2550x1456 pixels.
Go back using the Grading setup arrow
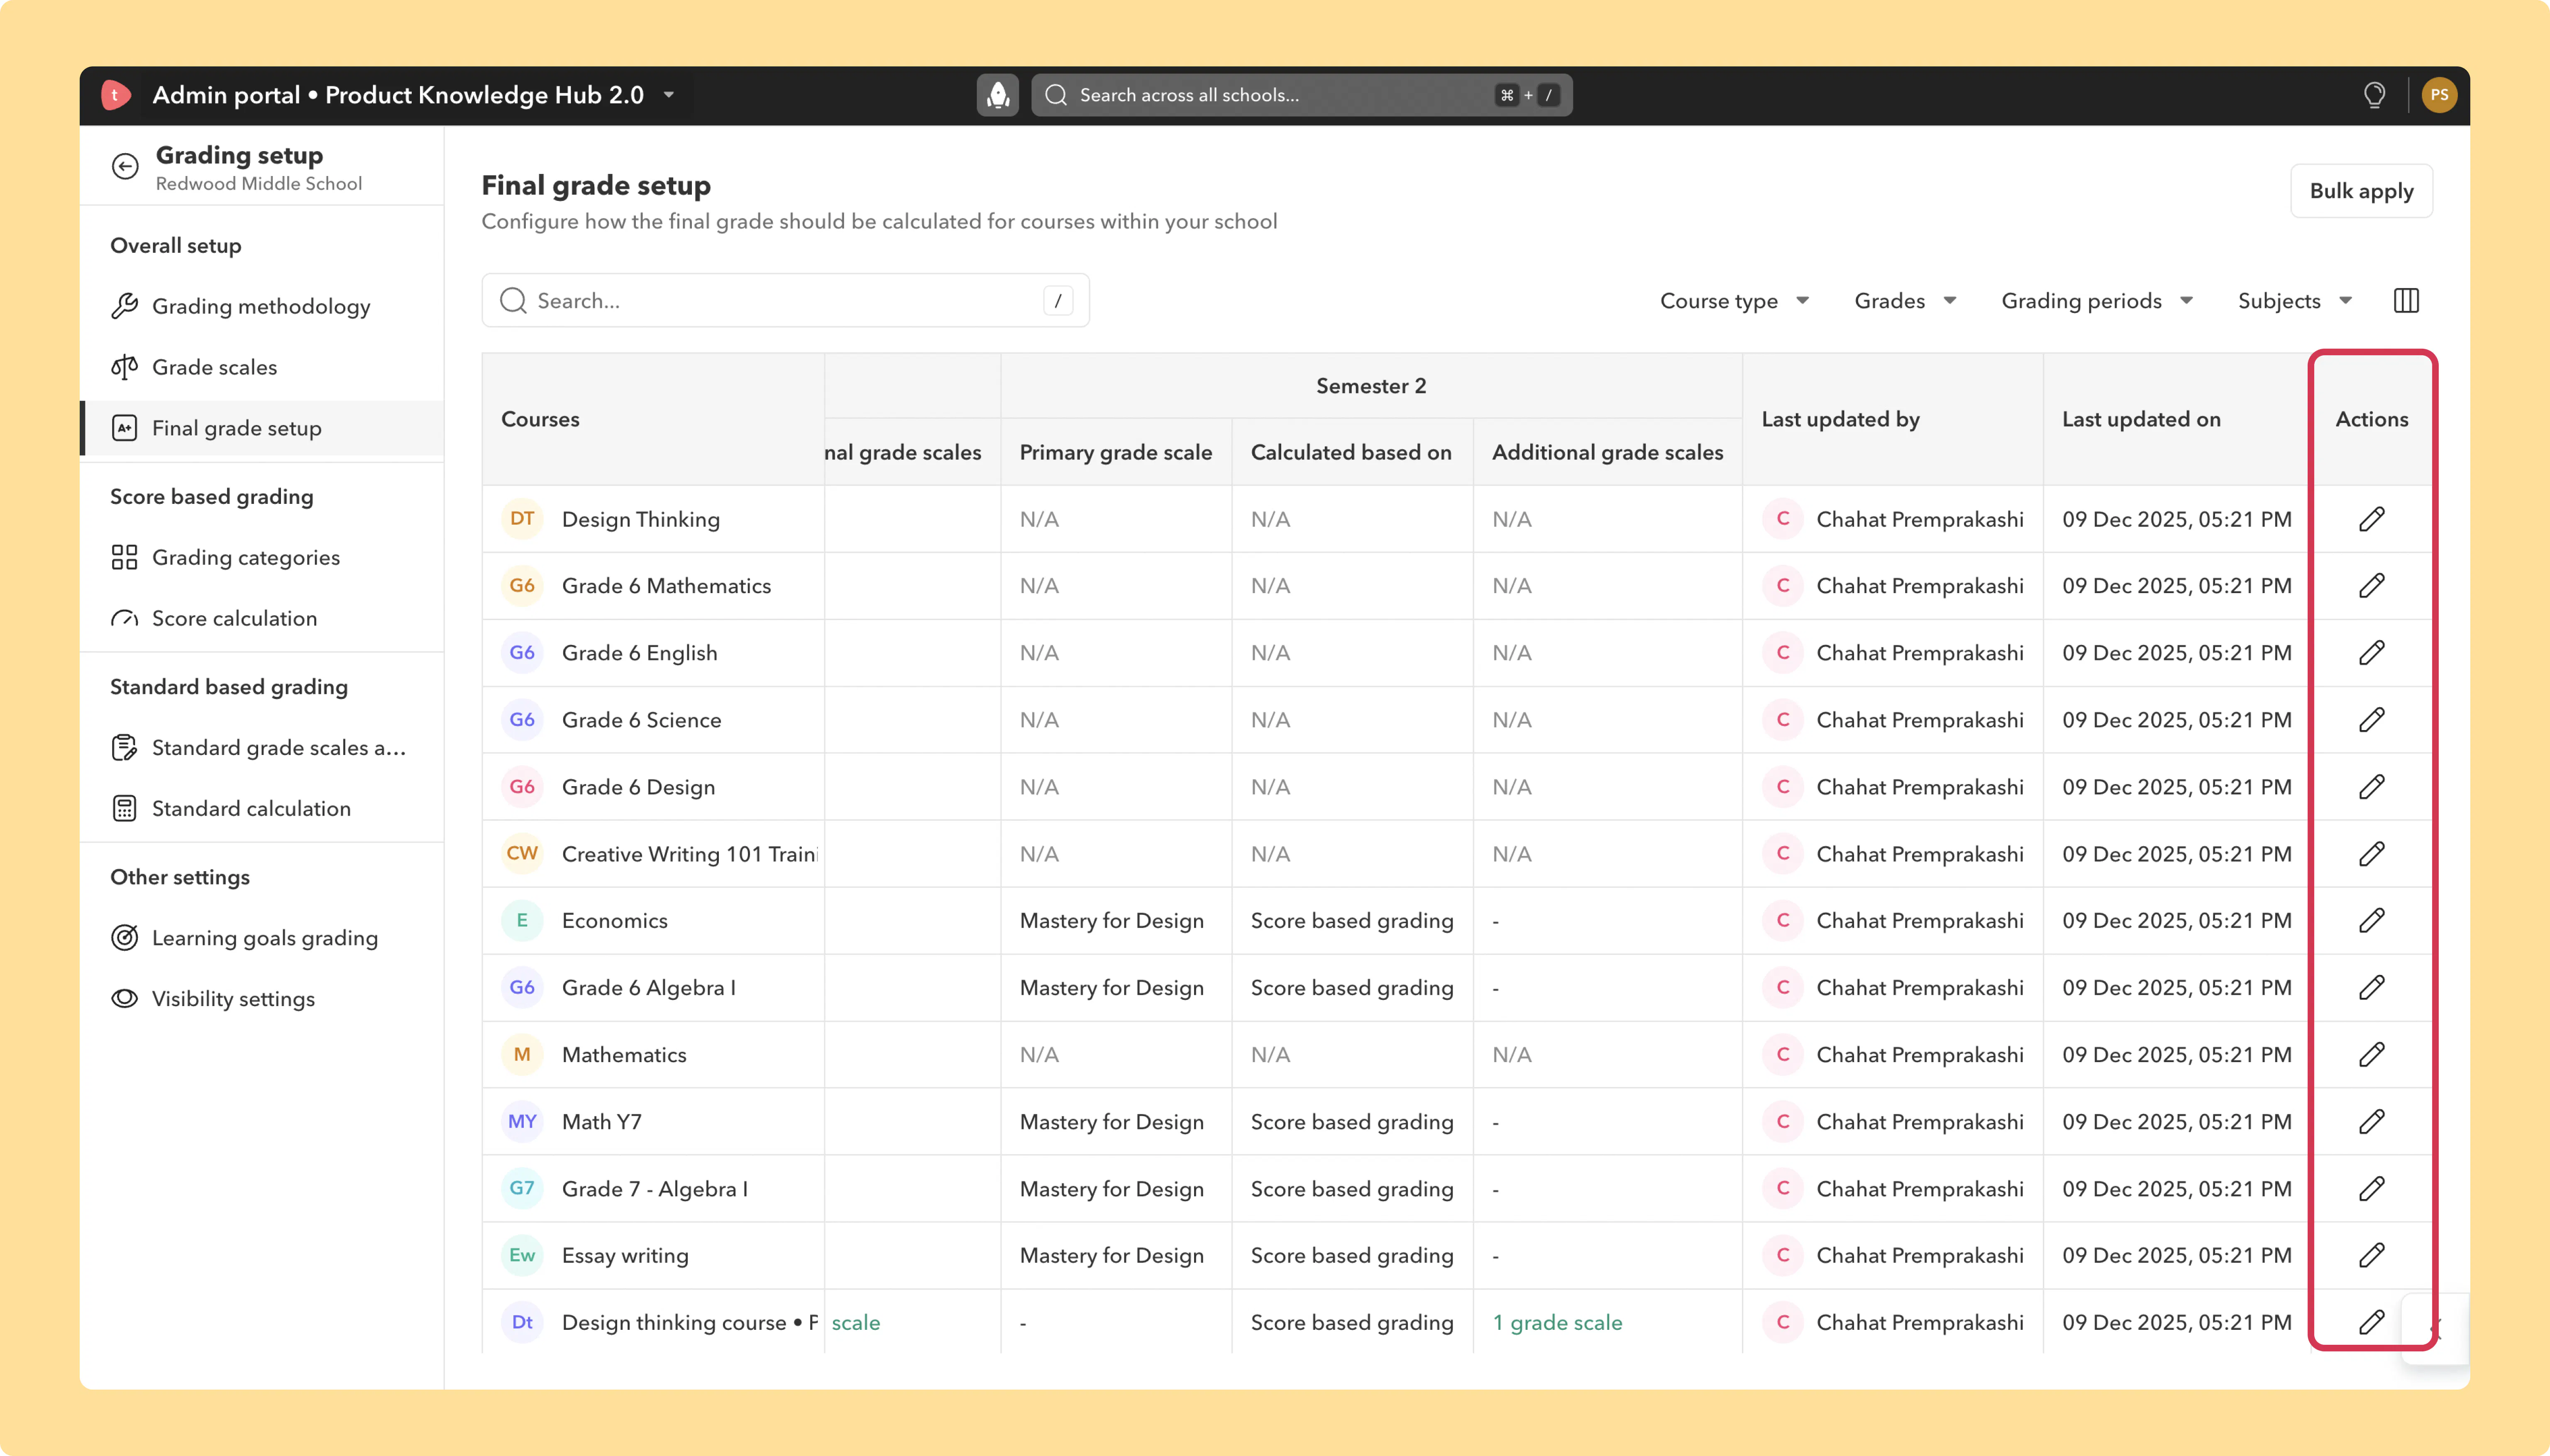[125, 166]
